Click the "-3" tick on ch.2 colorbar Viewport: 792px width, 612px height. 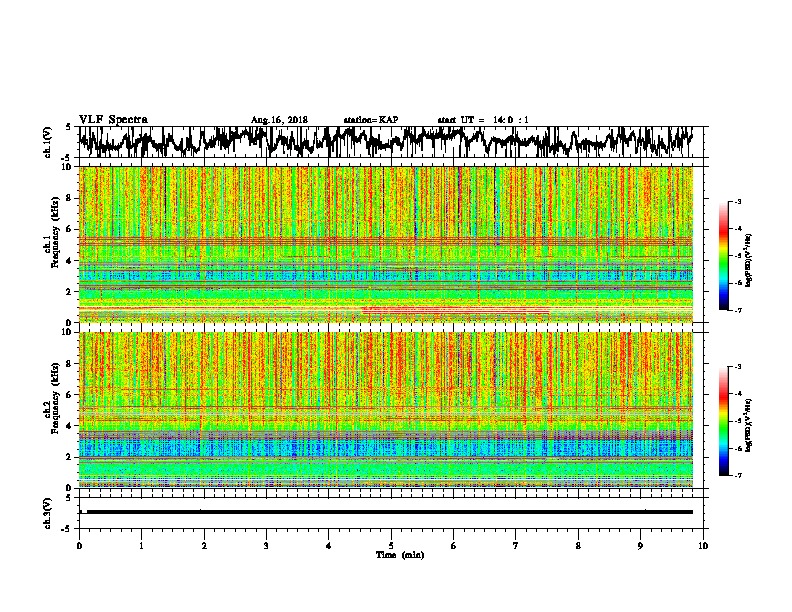(737, 367)
